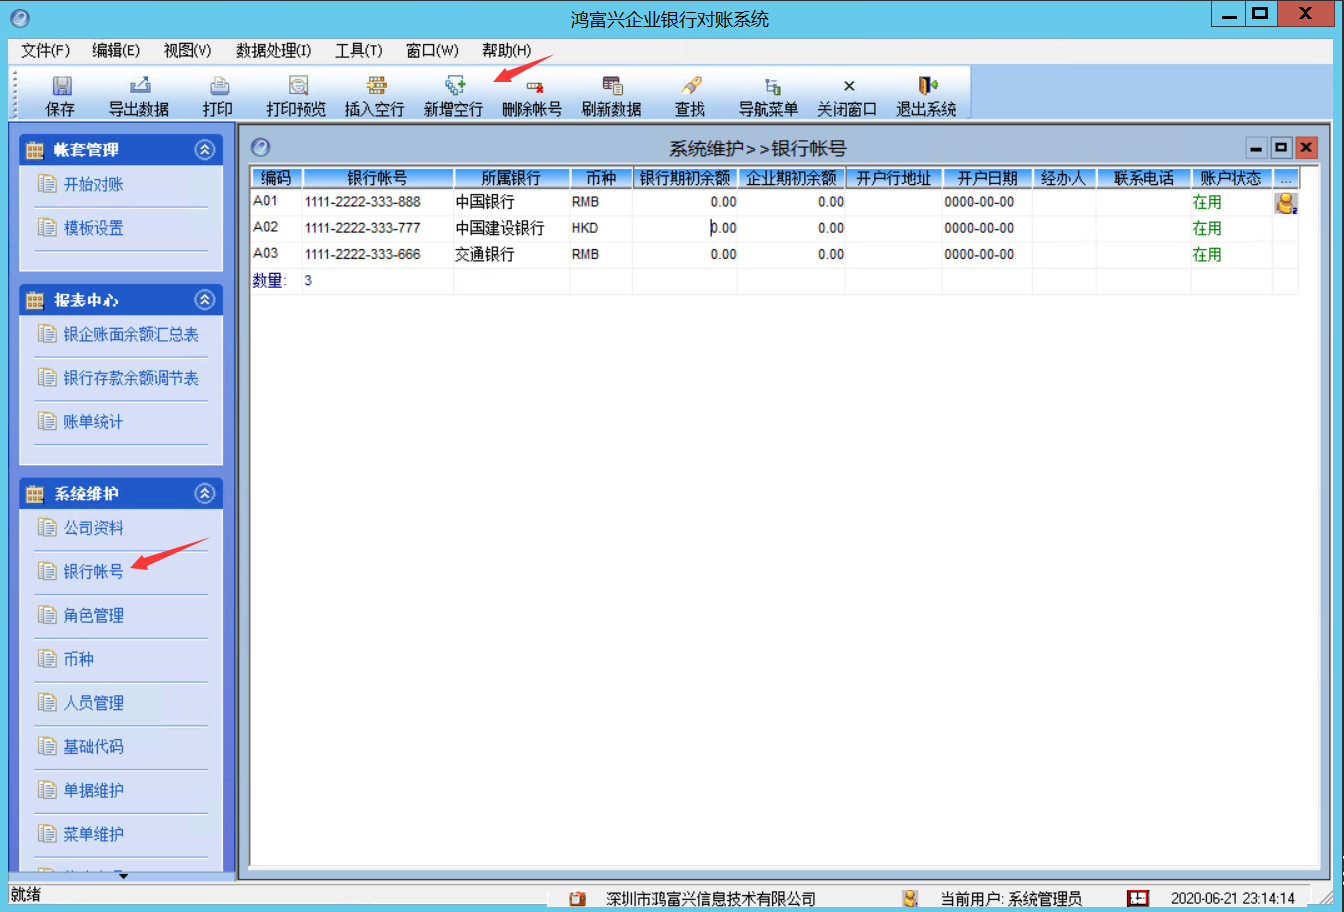The image size is (1344, 912).
Task: Open 角色管理 in the sidebar
Action: coord(94,616)
